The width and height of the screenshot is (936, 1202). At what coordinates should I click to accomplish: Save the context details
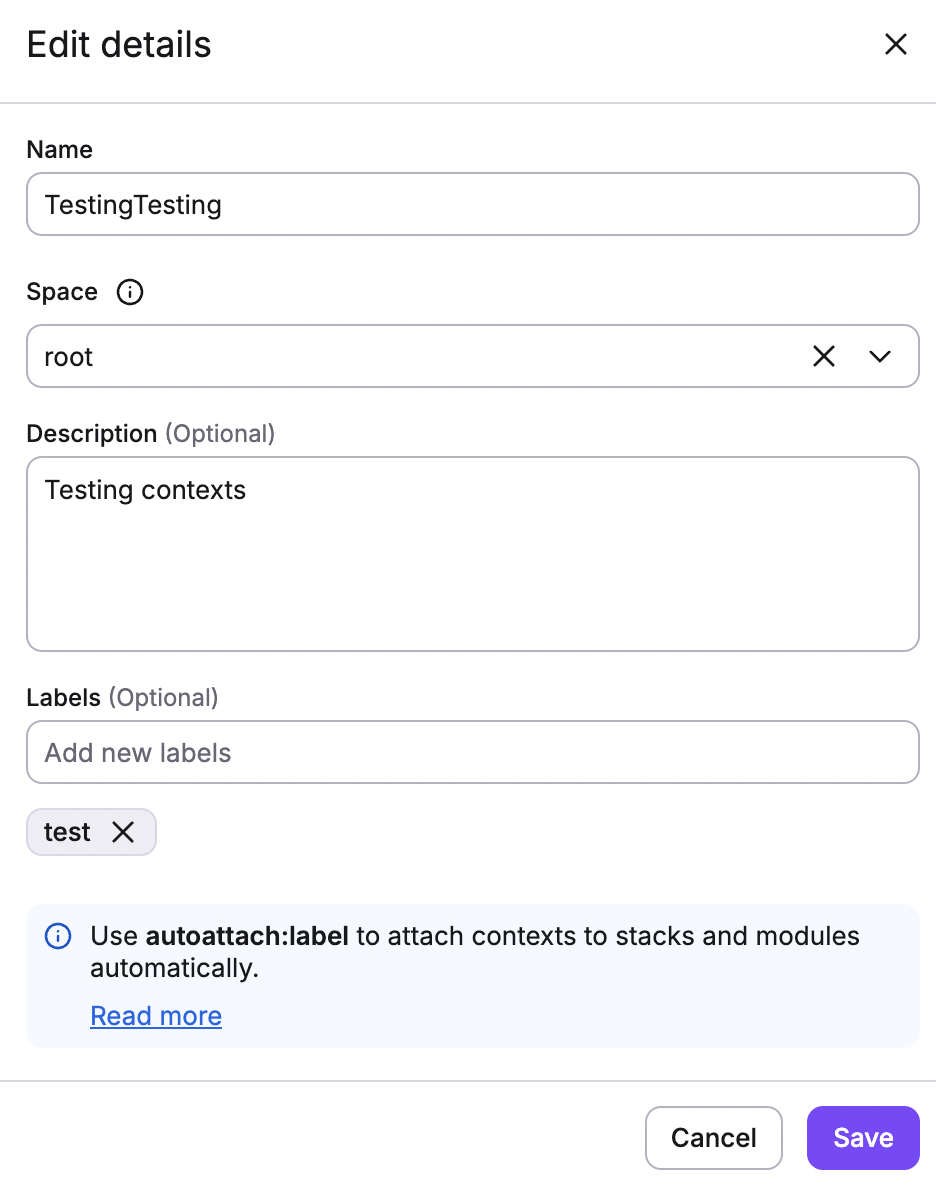coord(862,1138)
